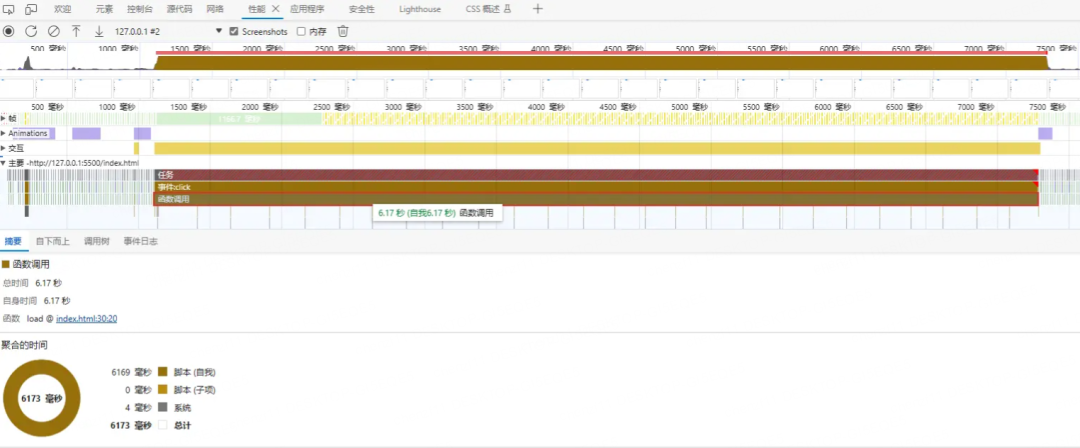
Task: Click the gray 系统 color swatch
Action: [x=163, y=408]
